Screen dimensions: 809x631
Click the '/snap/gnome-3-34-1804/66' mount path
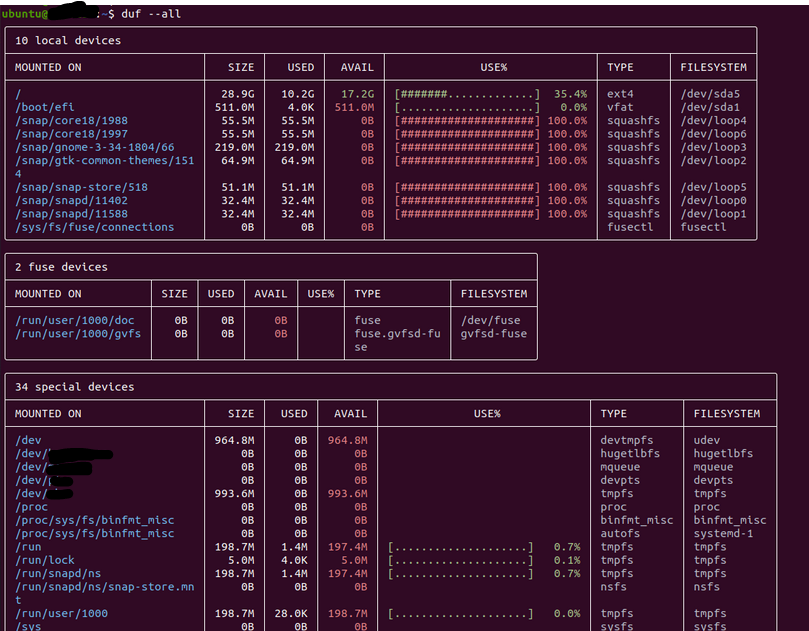pyautogui.click(x=94, y=147)
